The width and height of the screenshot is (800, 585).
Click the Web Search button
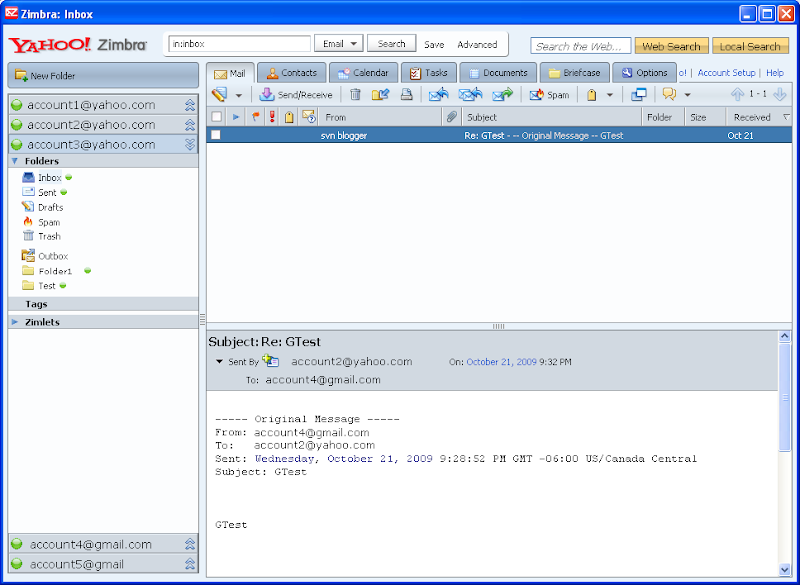671,46
